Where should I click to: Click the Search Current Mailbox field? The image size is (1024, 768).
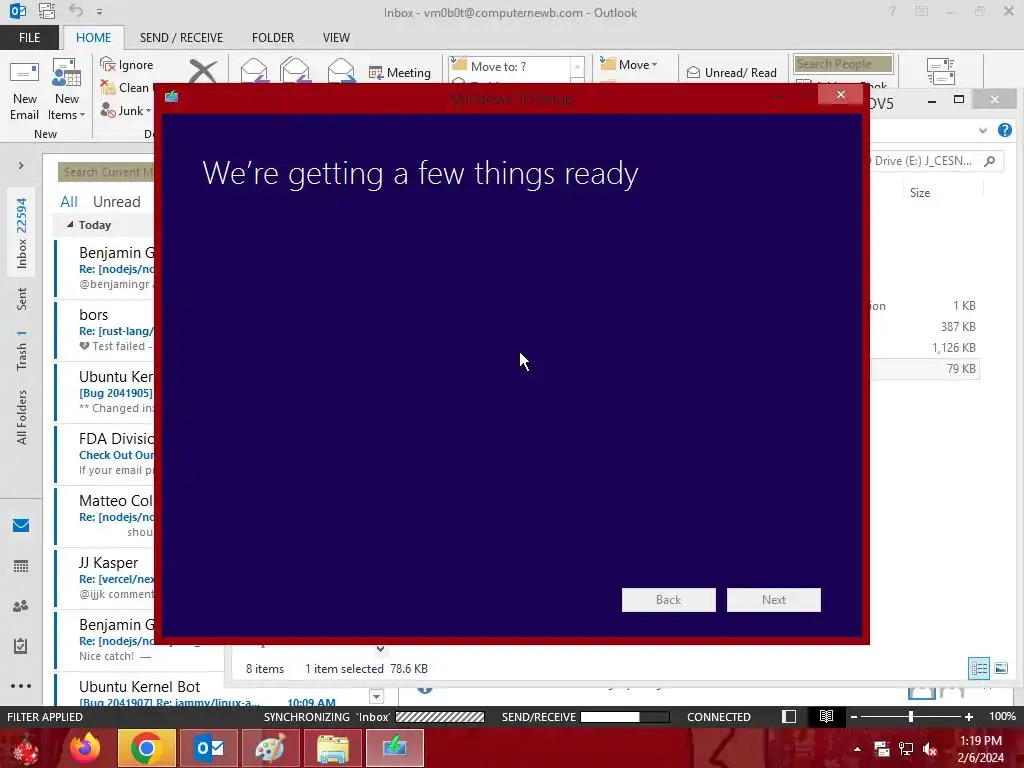pos(106,172)
